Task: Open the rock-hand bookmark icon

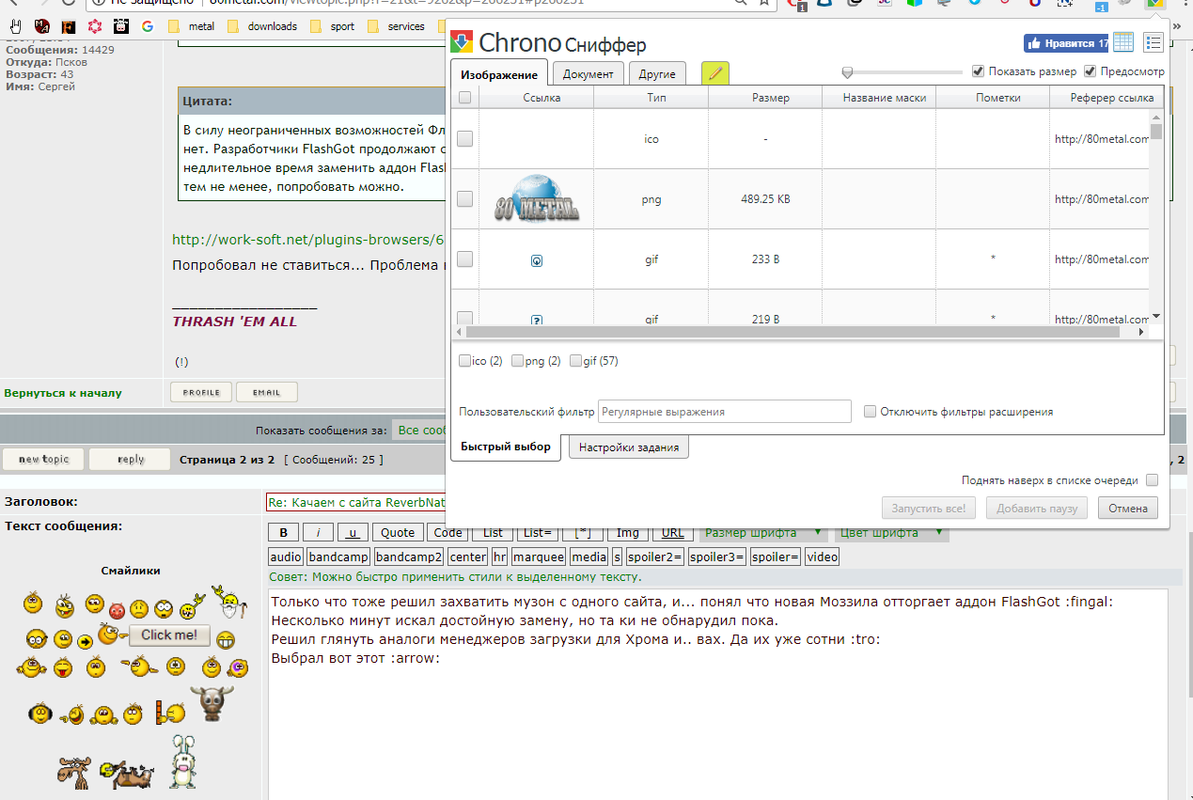Action: coord(16,26)
